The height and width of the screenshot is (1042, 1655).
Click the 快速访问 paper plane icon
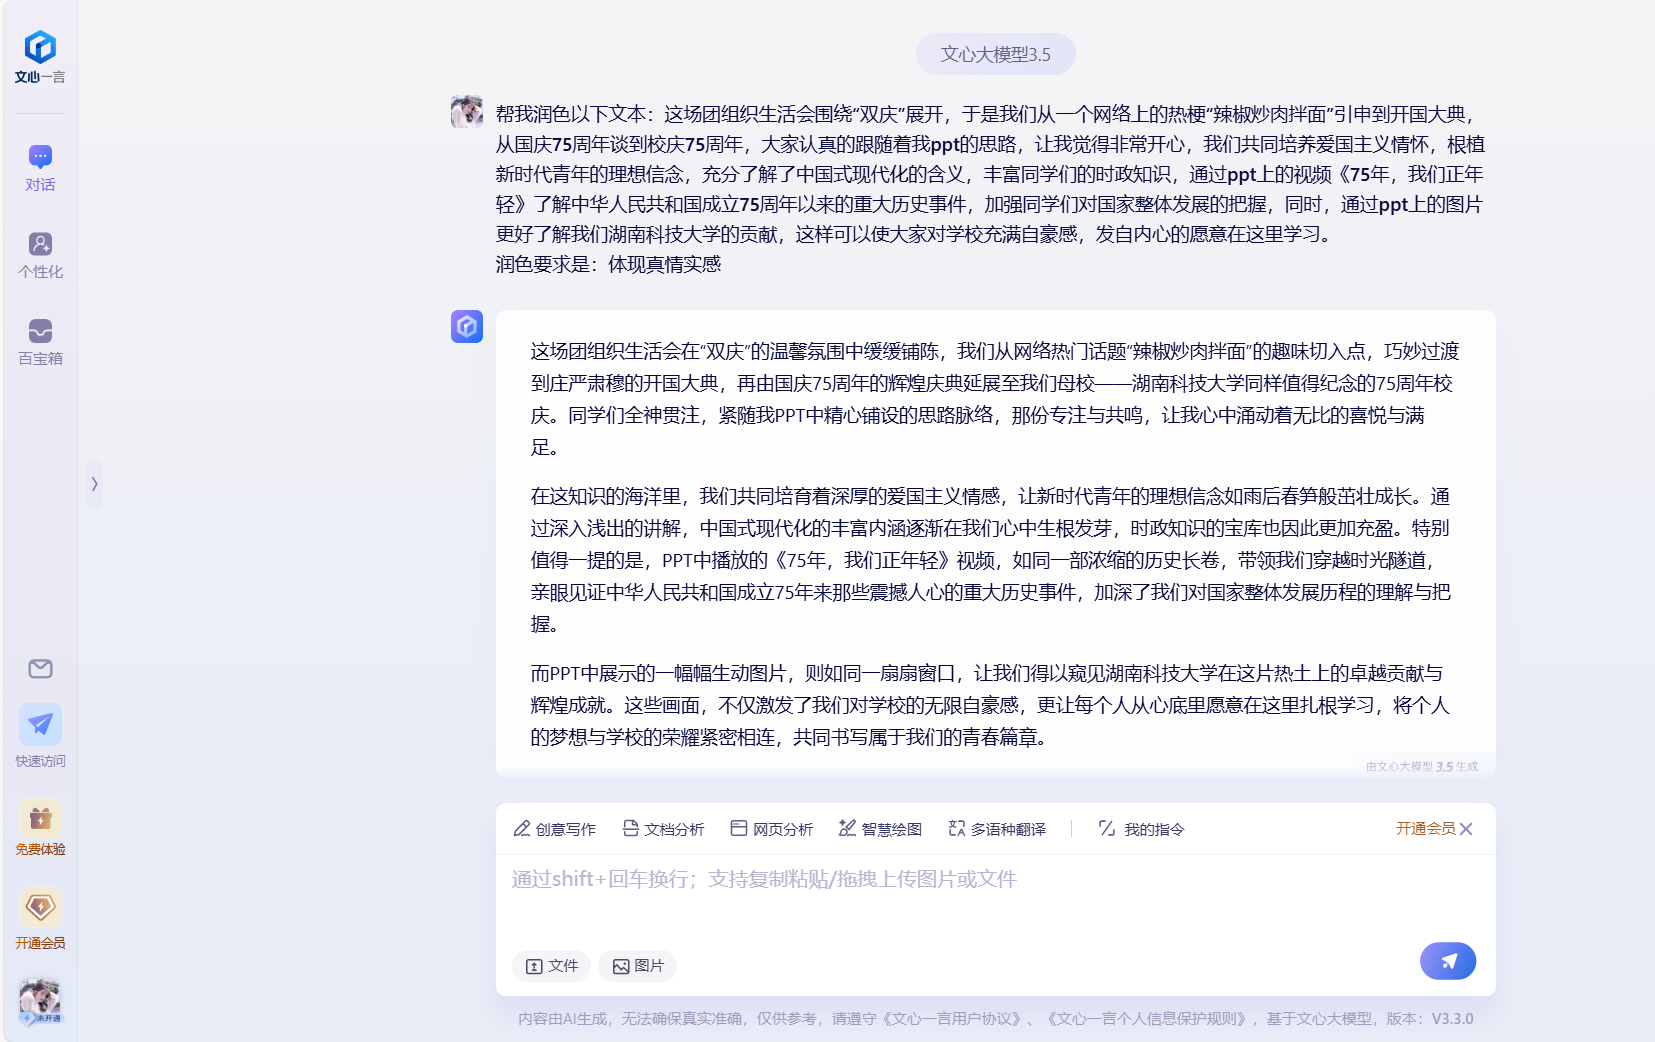click(x=40, y=725)
